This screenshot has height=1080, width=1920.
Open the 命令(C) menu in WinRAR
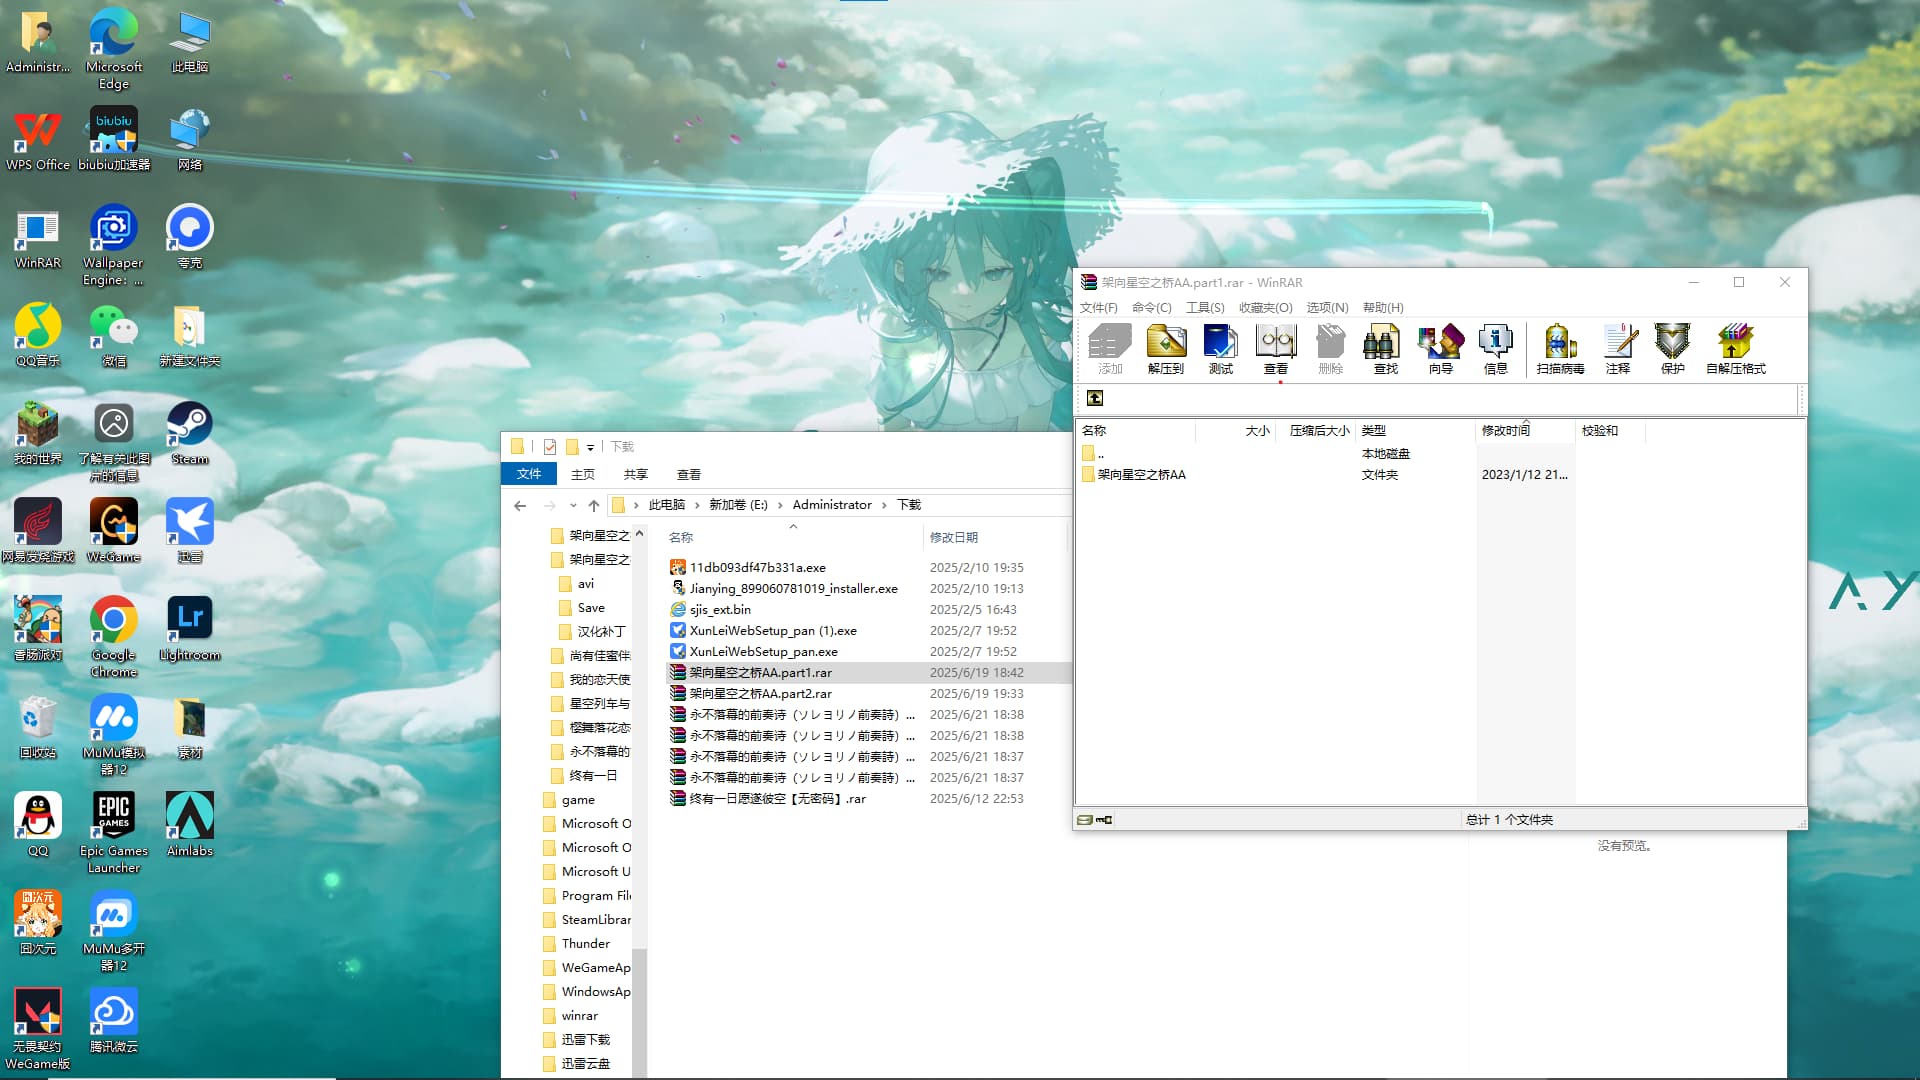click(1151, 307)
